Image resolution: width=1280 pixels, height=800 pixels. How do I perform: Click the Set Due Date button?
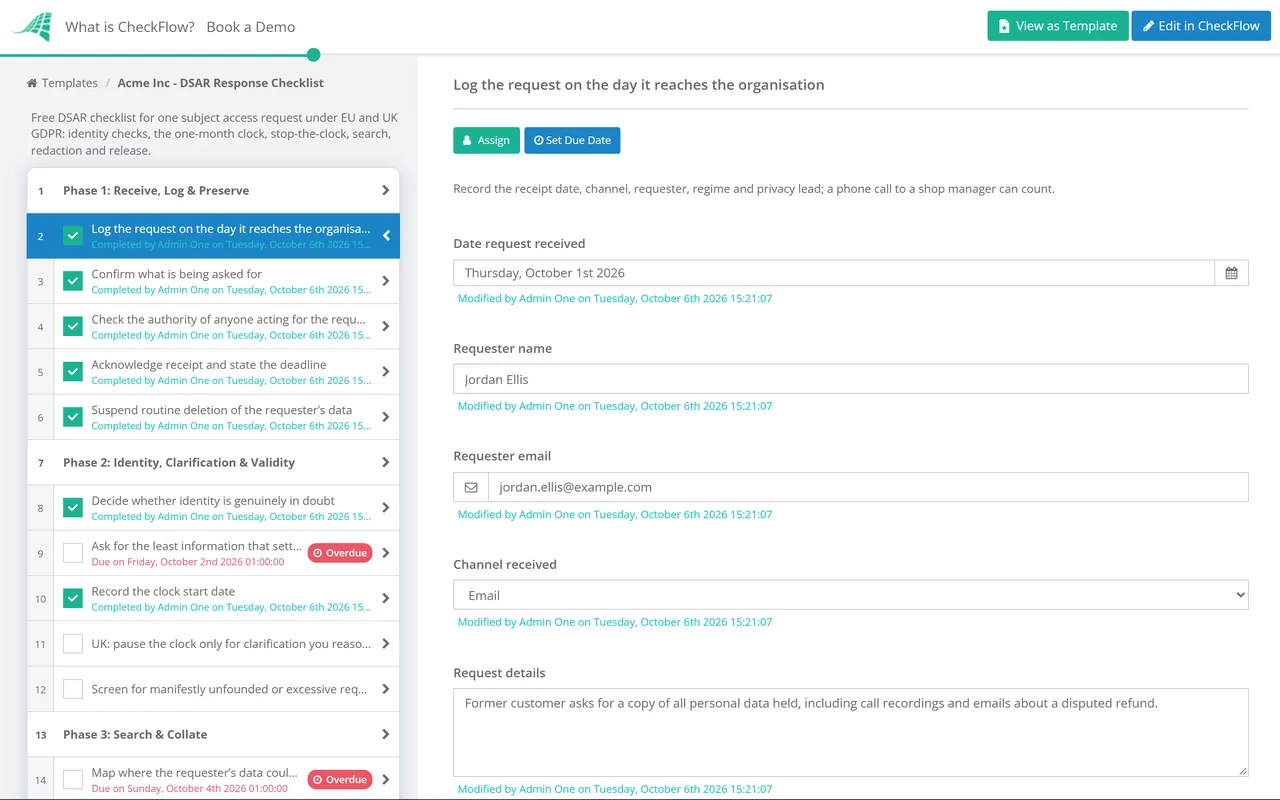click(x=572, y=140)
